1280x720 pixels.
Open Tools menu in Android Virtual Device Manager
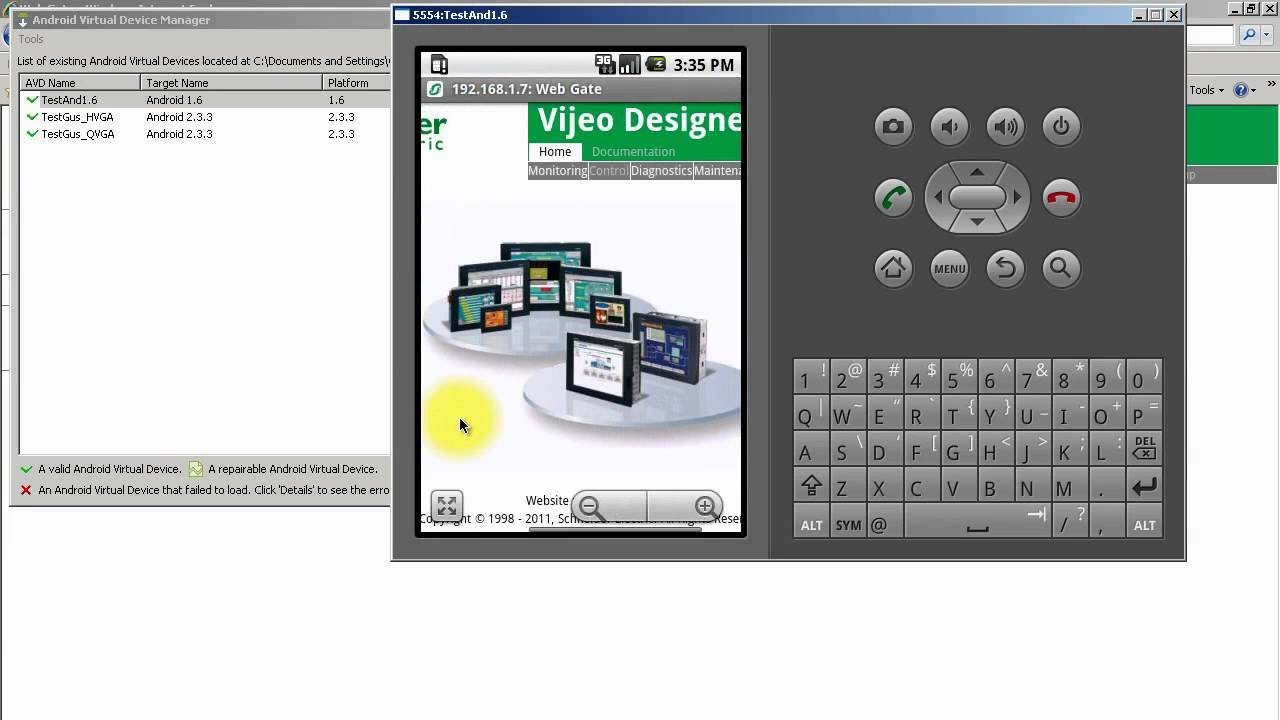tap(31, 39)
